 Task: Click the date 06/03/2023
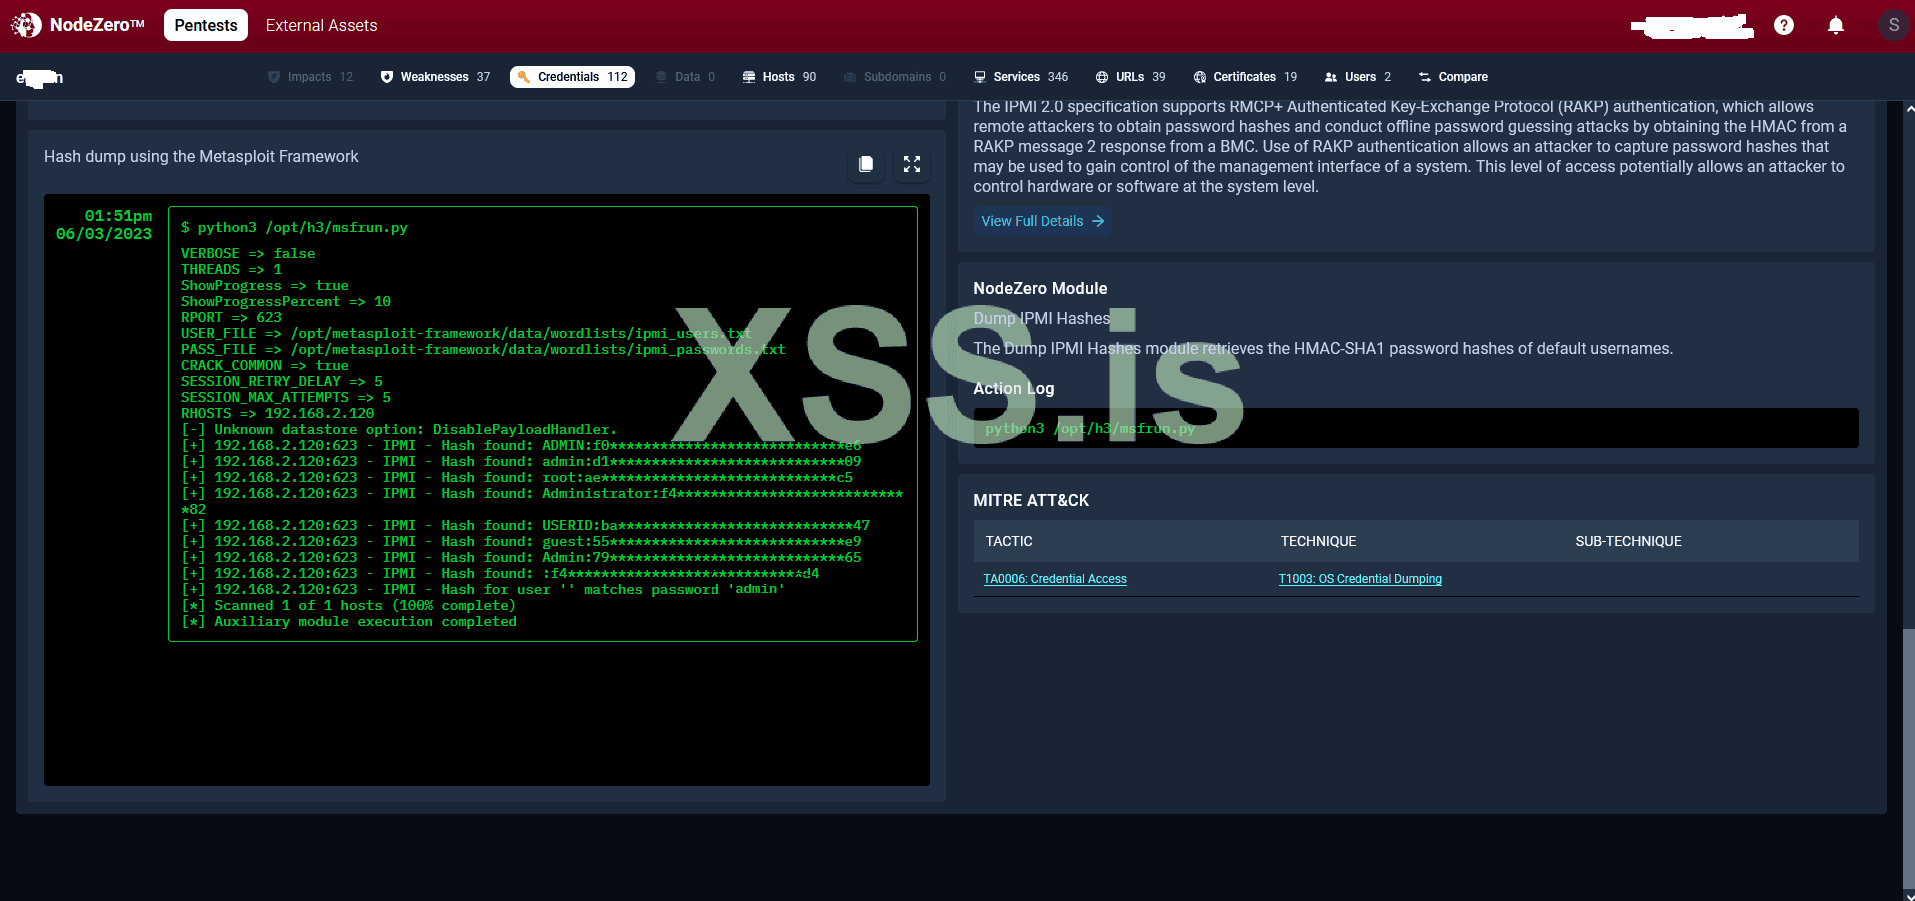pos(104,234)
